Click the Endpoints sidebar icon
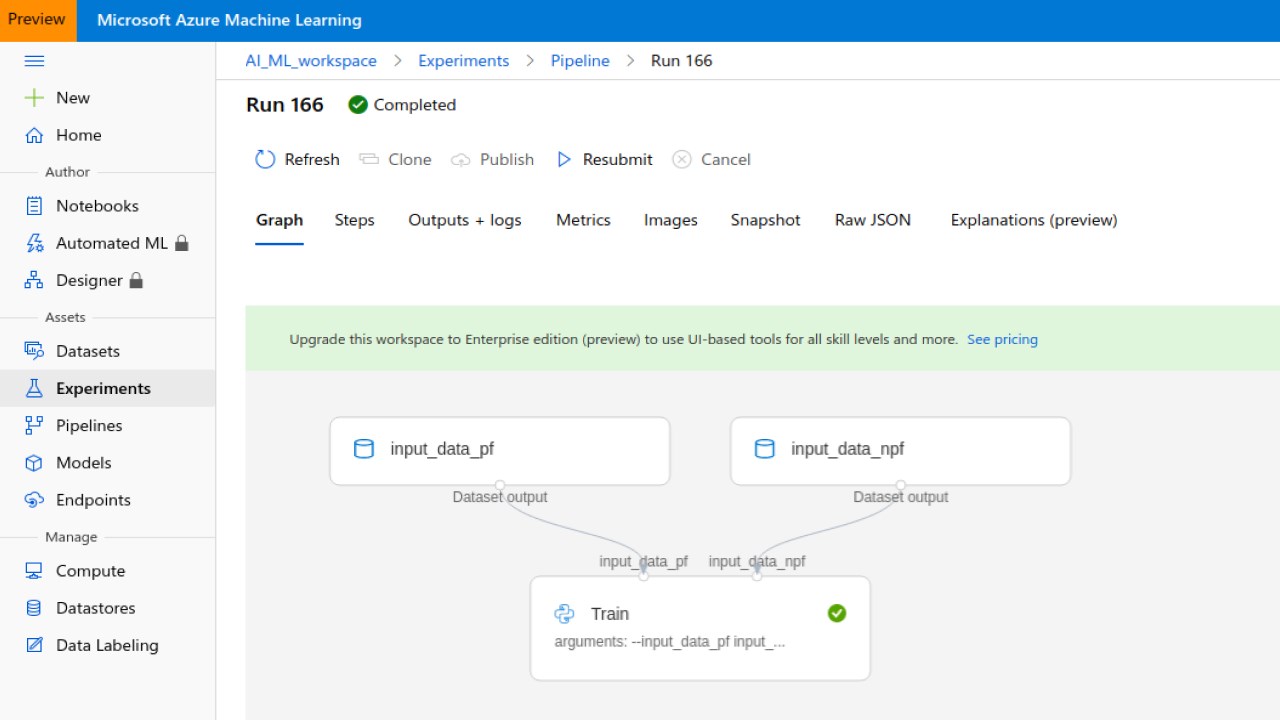This screenshot has height=720, width=1280. (34, 500)
